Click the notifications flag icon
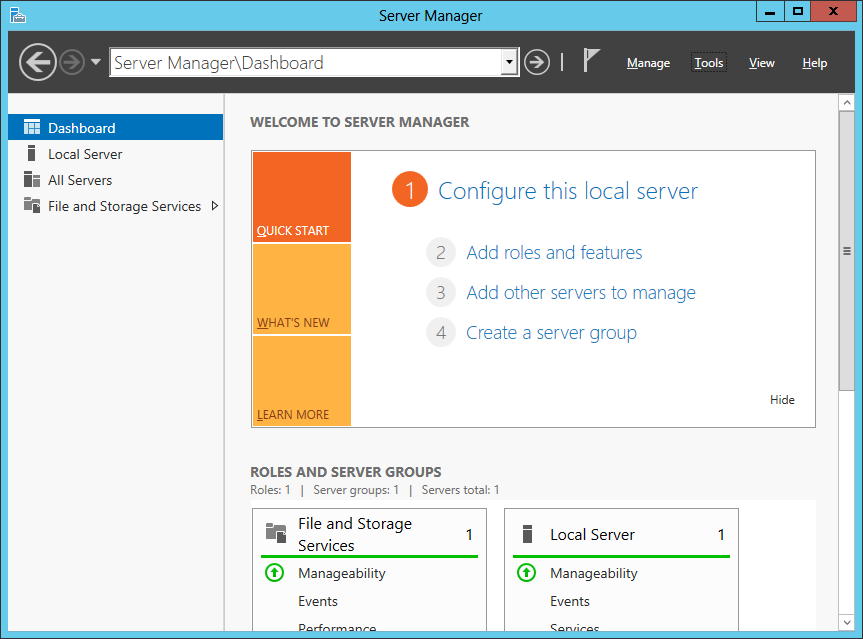The height and width of the screenshot is (639, 863). [x=591, y=61]
